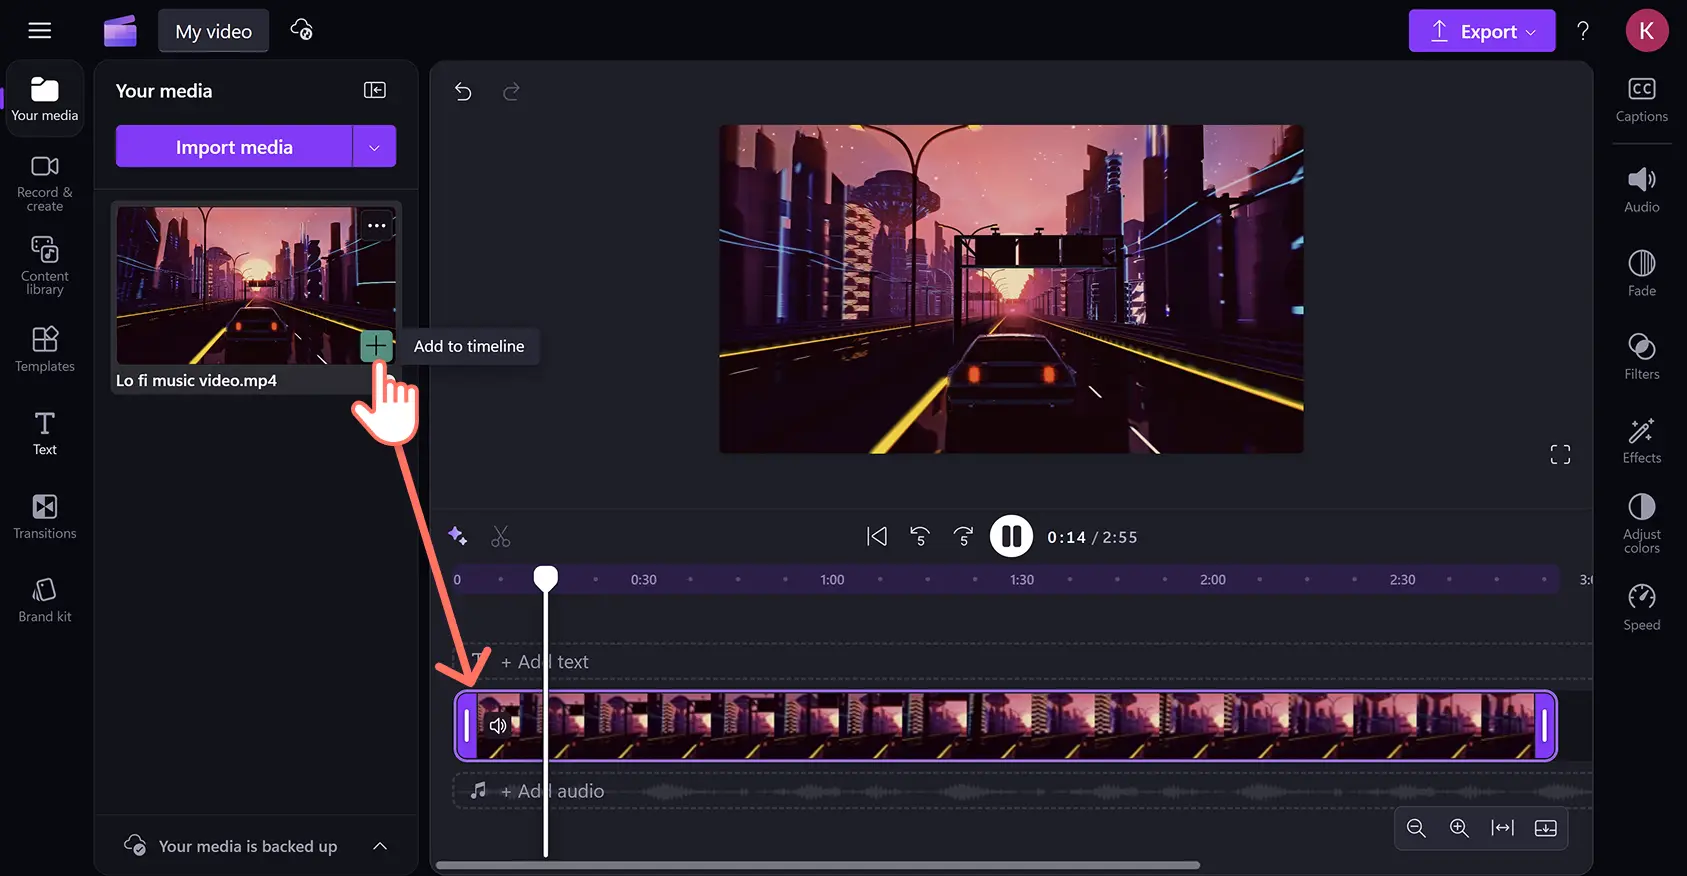
Task: Switch to Your media tab
Action: point(45,99)
